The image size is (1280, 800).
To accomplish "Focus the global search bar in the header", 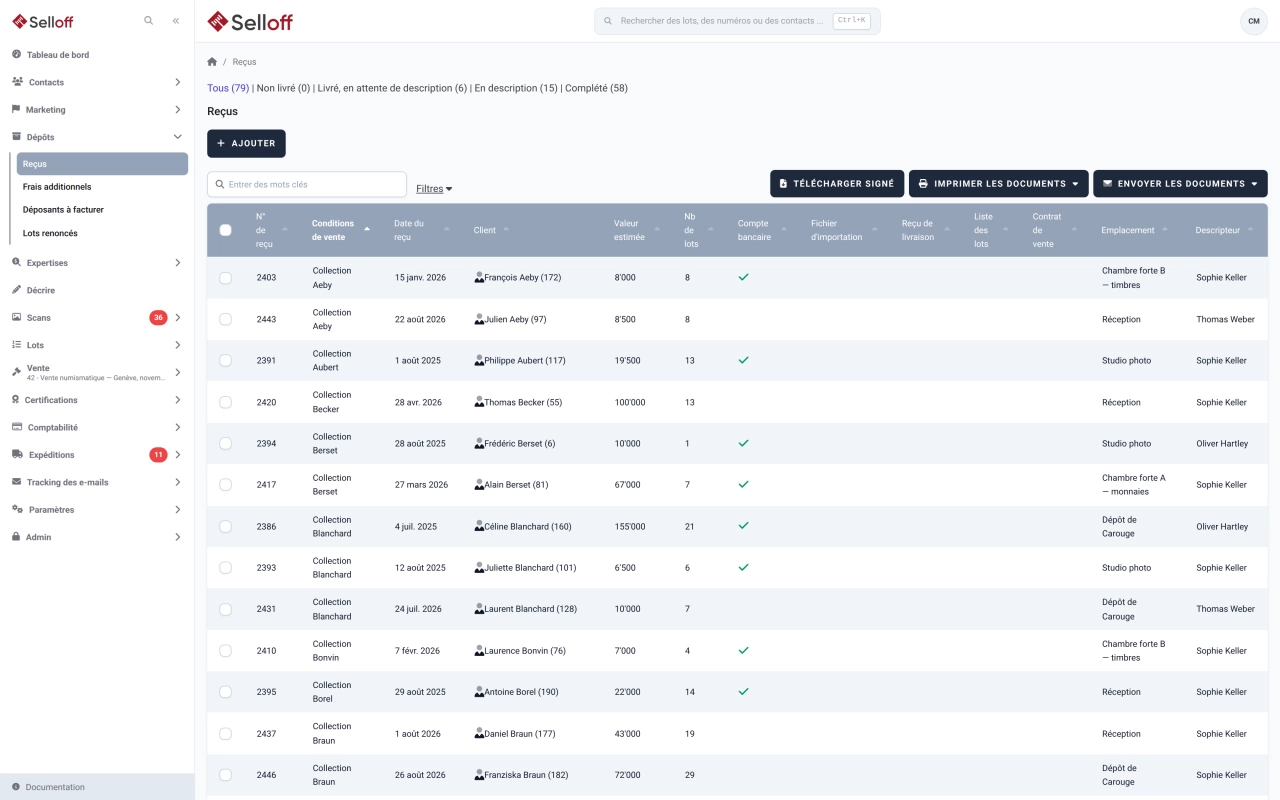I will tap(737, 21).
